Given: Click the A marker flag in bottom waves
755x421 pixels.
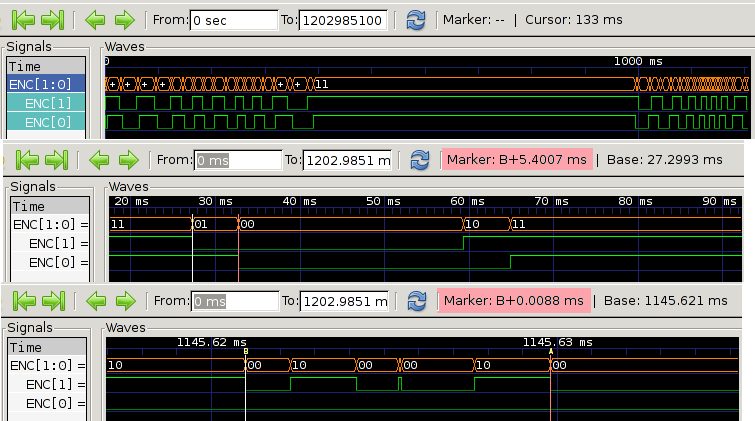Looking at the screenshot, I should (550, 352).
